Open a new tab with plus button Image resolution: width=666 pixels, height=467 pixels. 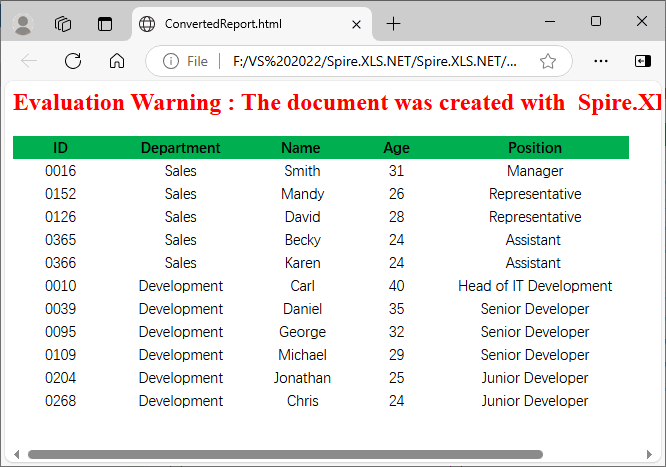[393, 24]
